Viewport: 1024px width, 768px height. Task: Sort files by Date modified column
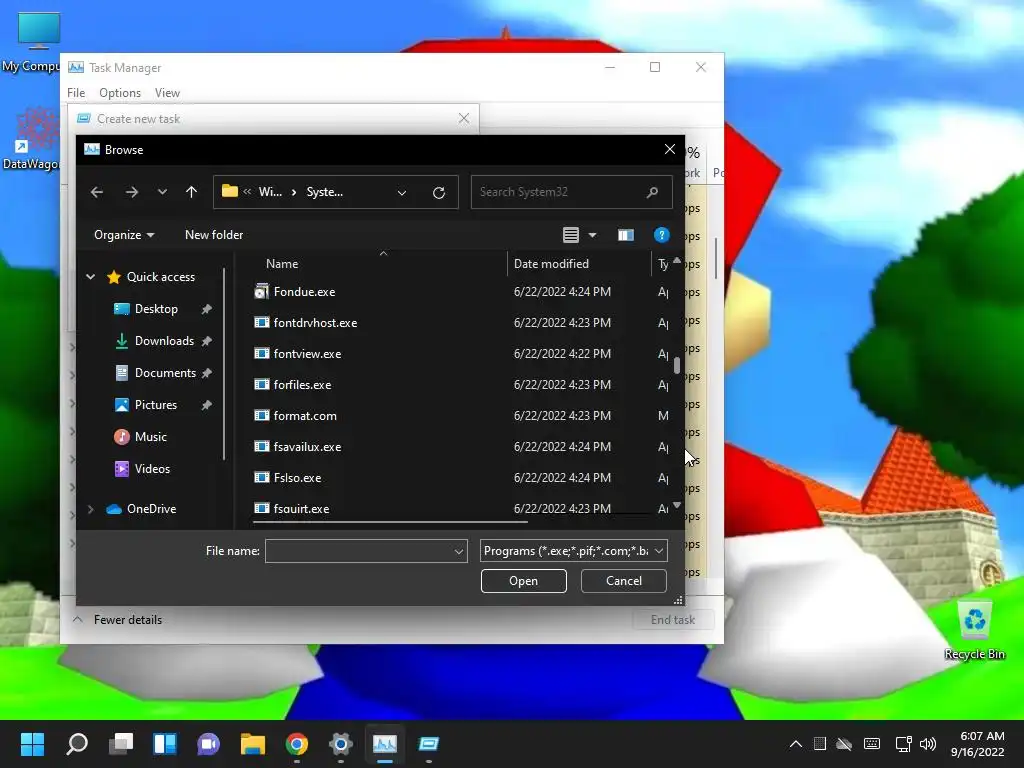551,264
